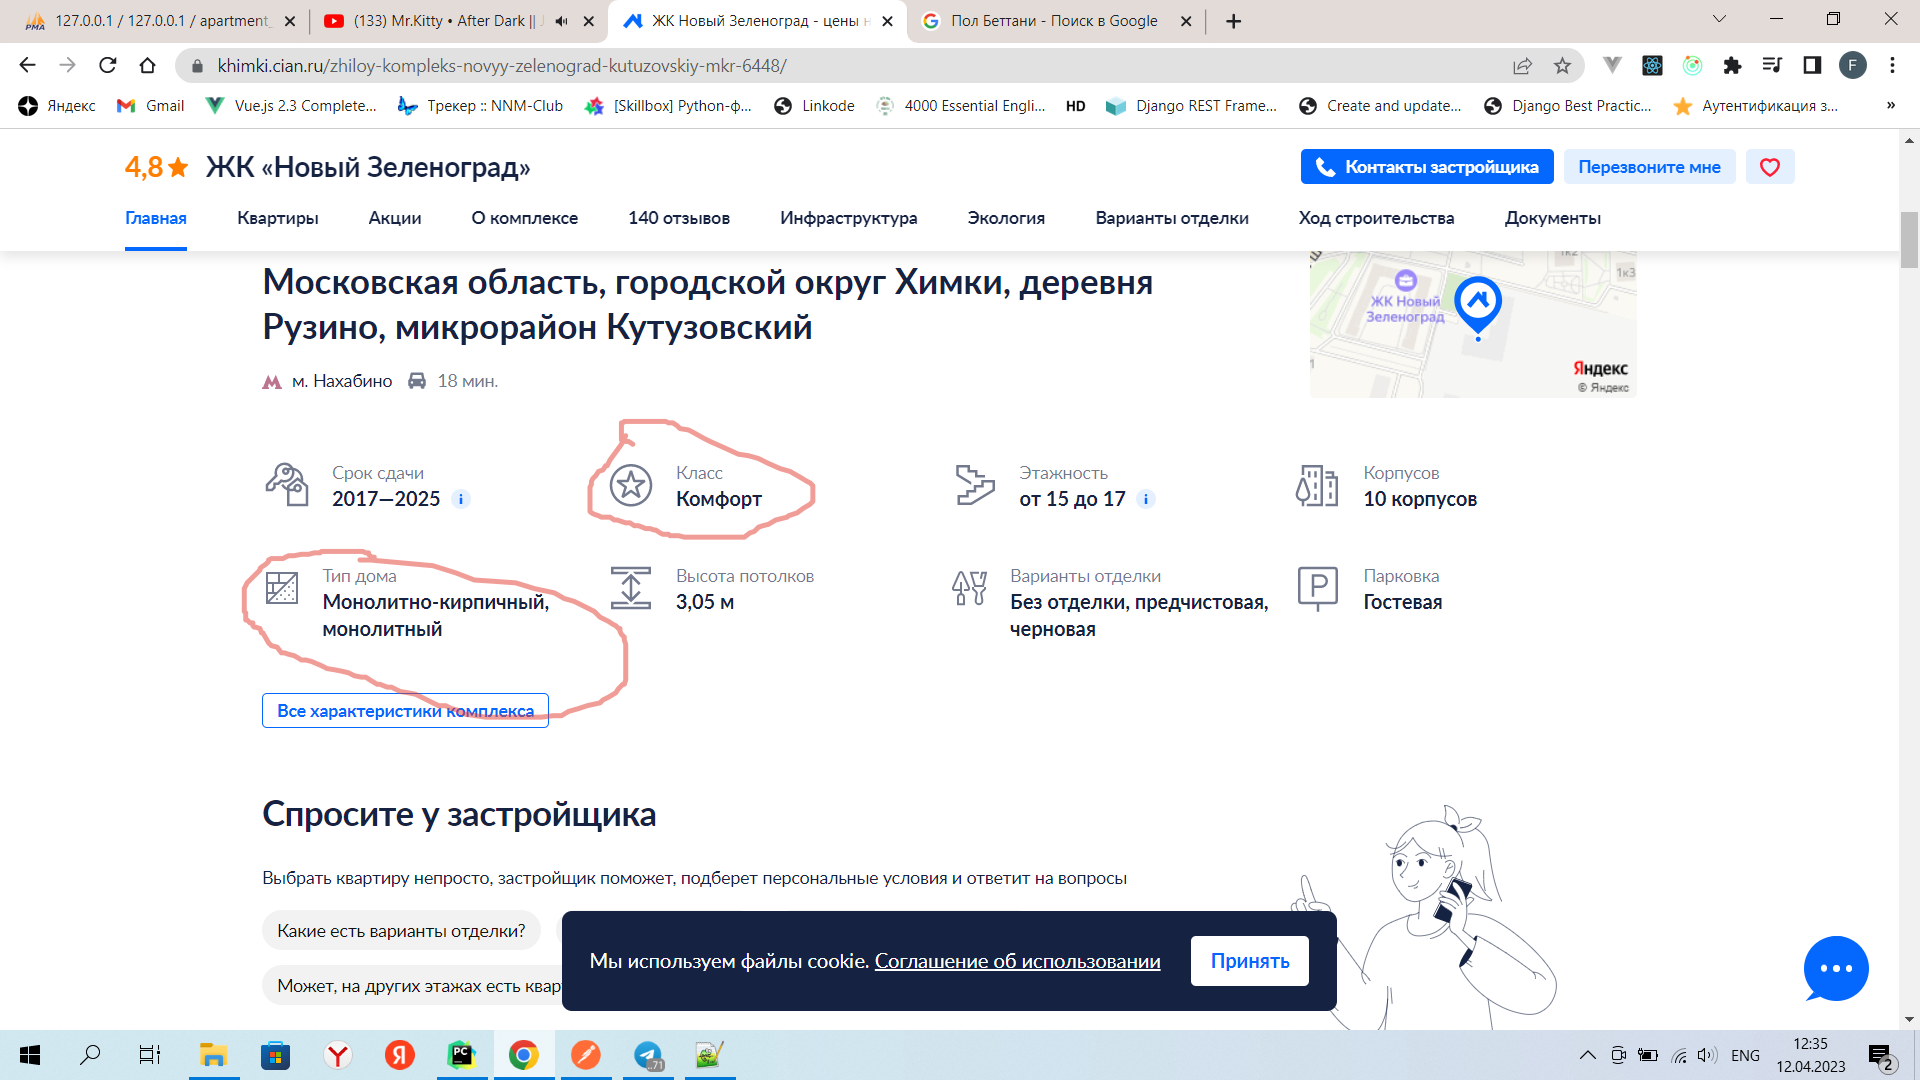1920x1080 pixels.
Task: Click info icon next to 2017—2025
Action: [x=461, y=499]
